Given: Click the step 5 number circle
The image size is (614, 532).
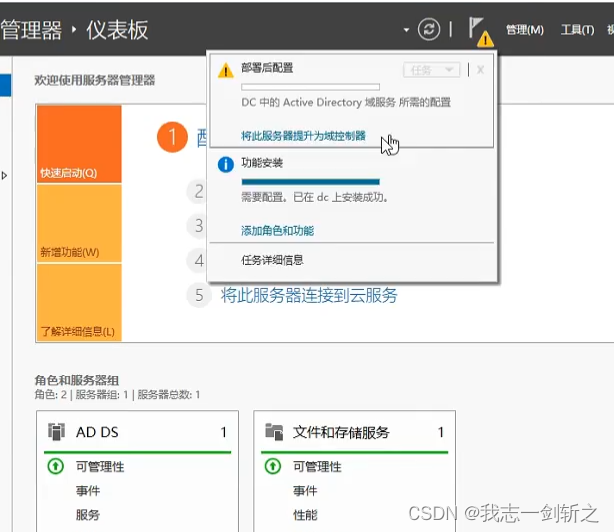Looking at the screenshot, I should (x=199, y=295).
